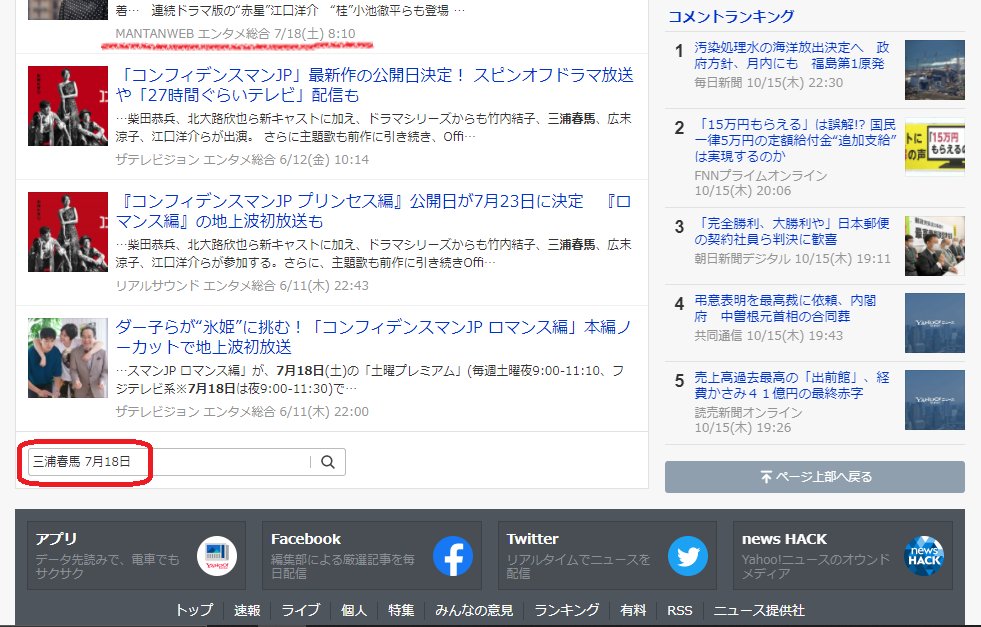The image size is (981, 627).
Task: Open ranking 2 「15万円もらえる」は誤解!?
Action: (795, 140)
